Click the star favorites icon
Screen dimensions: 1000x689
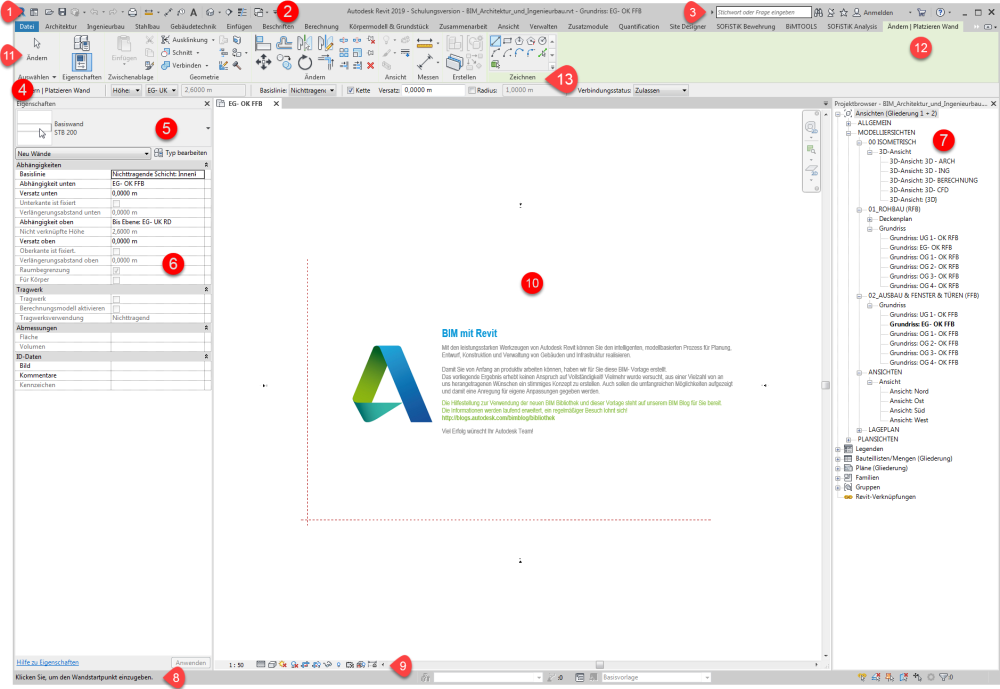coord(844,12)
